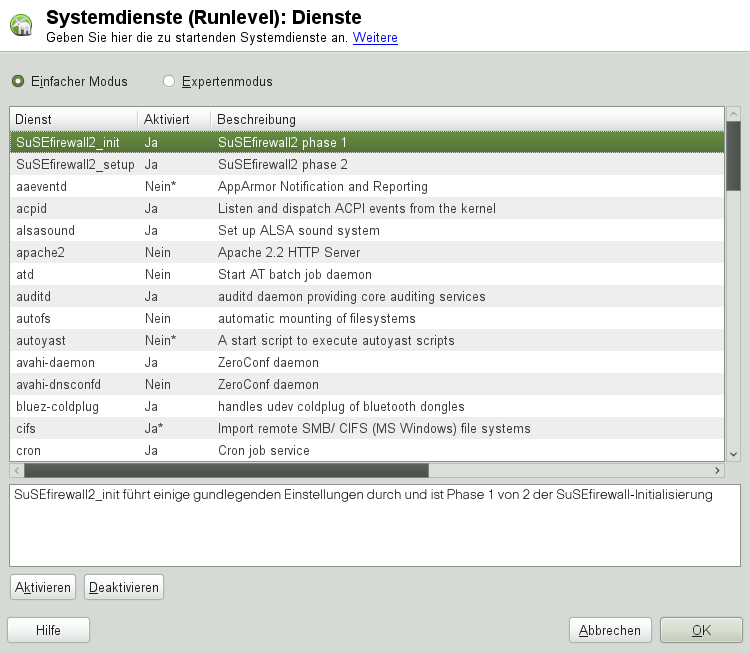750x653 pixels.
Task: Select the SuSEfirewall2_setup service row
Action: point(366,164)
